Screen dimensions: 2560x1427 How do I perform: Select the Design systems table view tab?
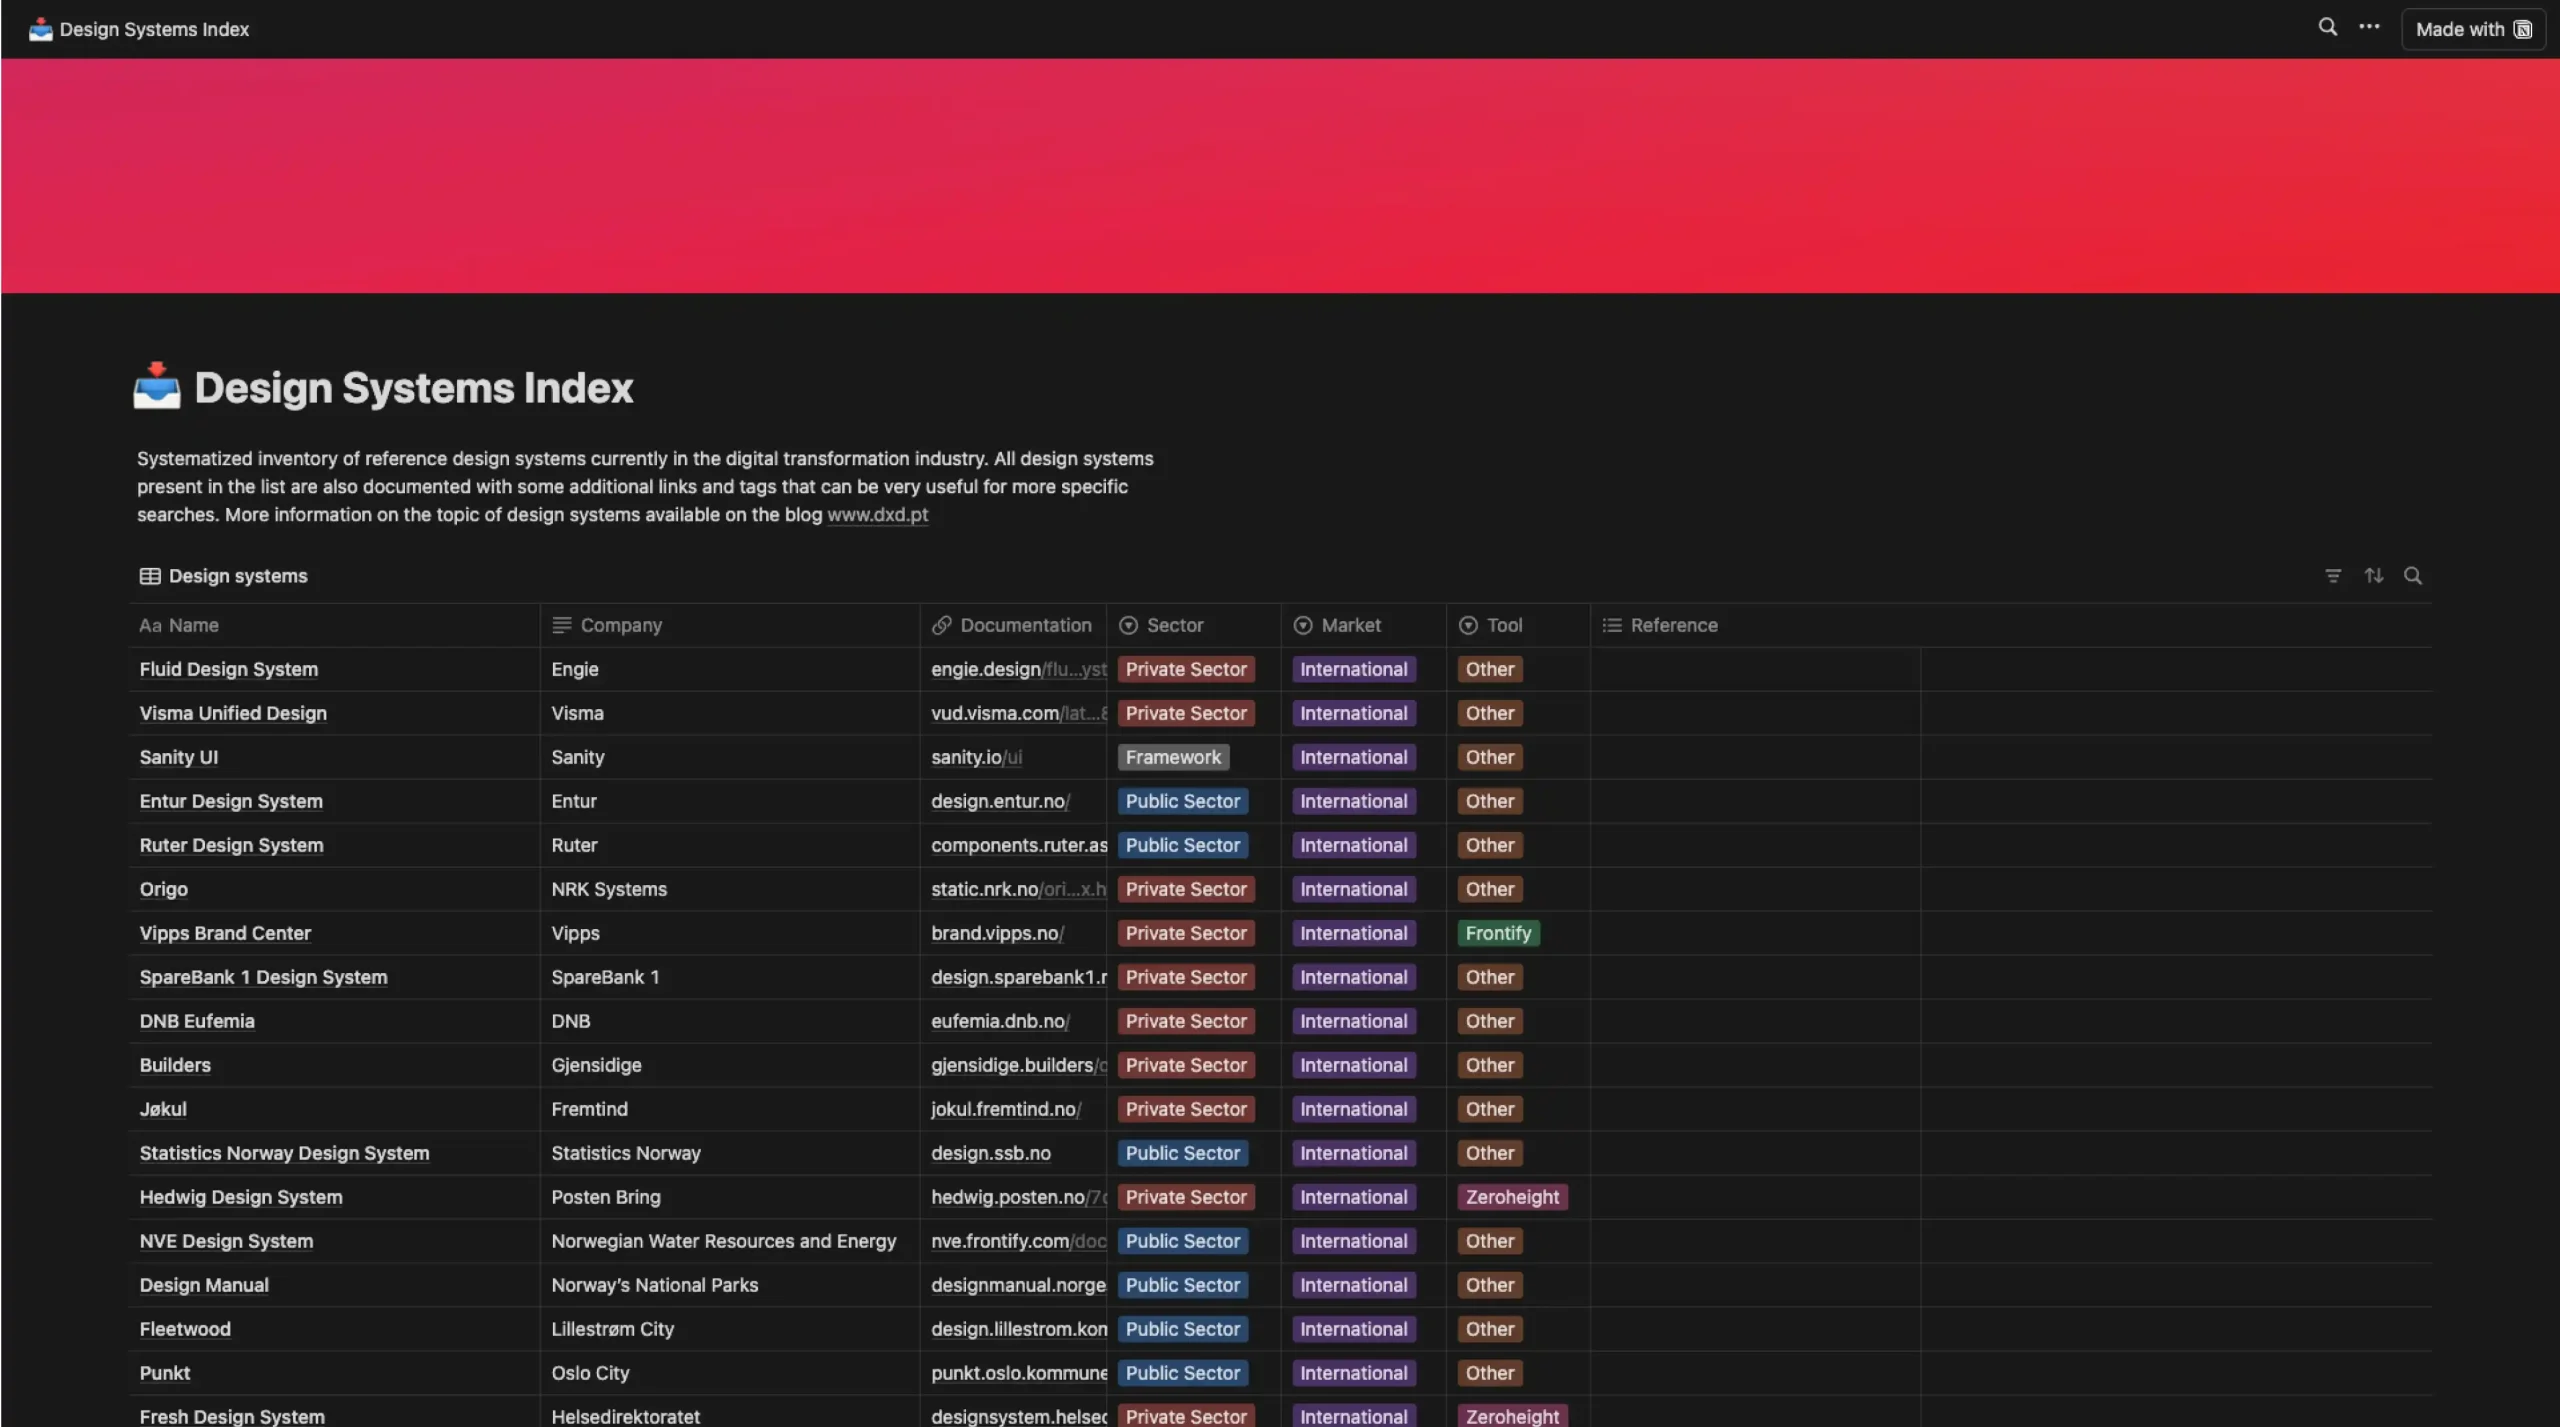pyautogui.click(x=224, y=576)
